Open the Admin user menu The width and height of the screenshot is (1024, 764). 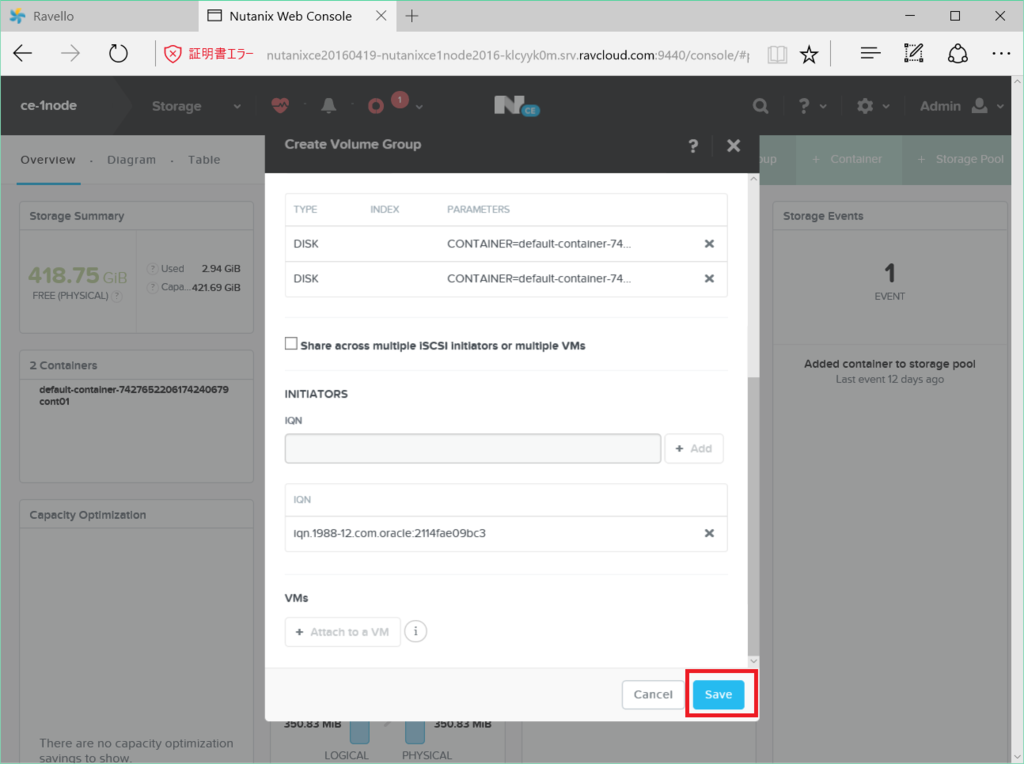[962, 106]
